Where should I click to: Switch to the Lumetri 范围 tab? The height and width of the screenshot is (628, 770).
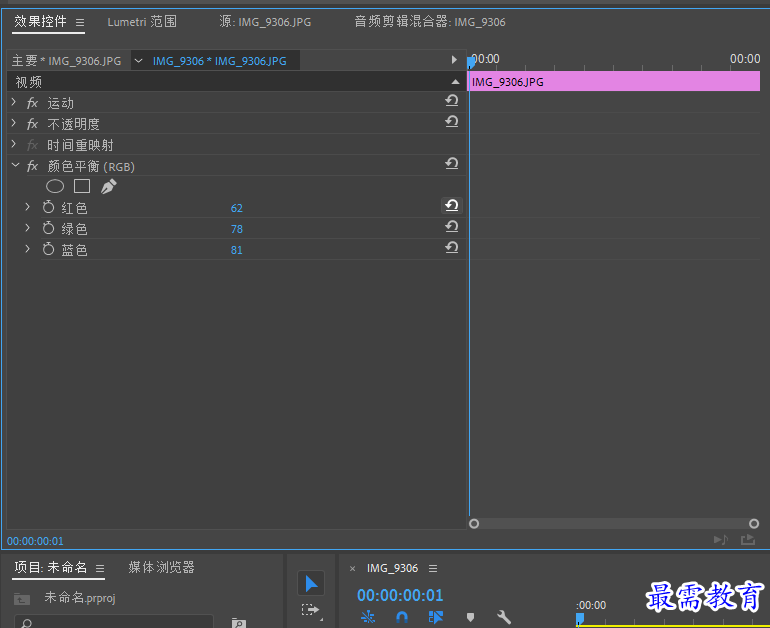pos(142,22)
